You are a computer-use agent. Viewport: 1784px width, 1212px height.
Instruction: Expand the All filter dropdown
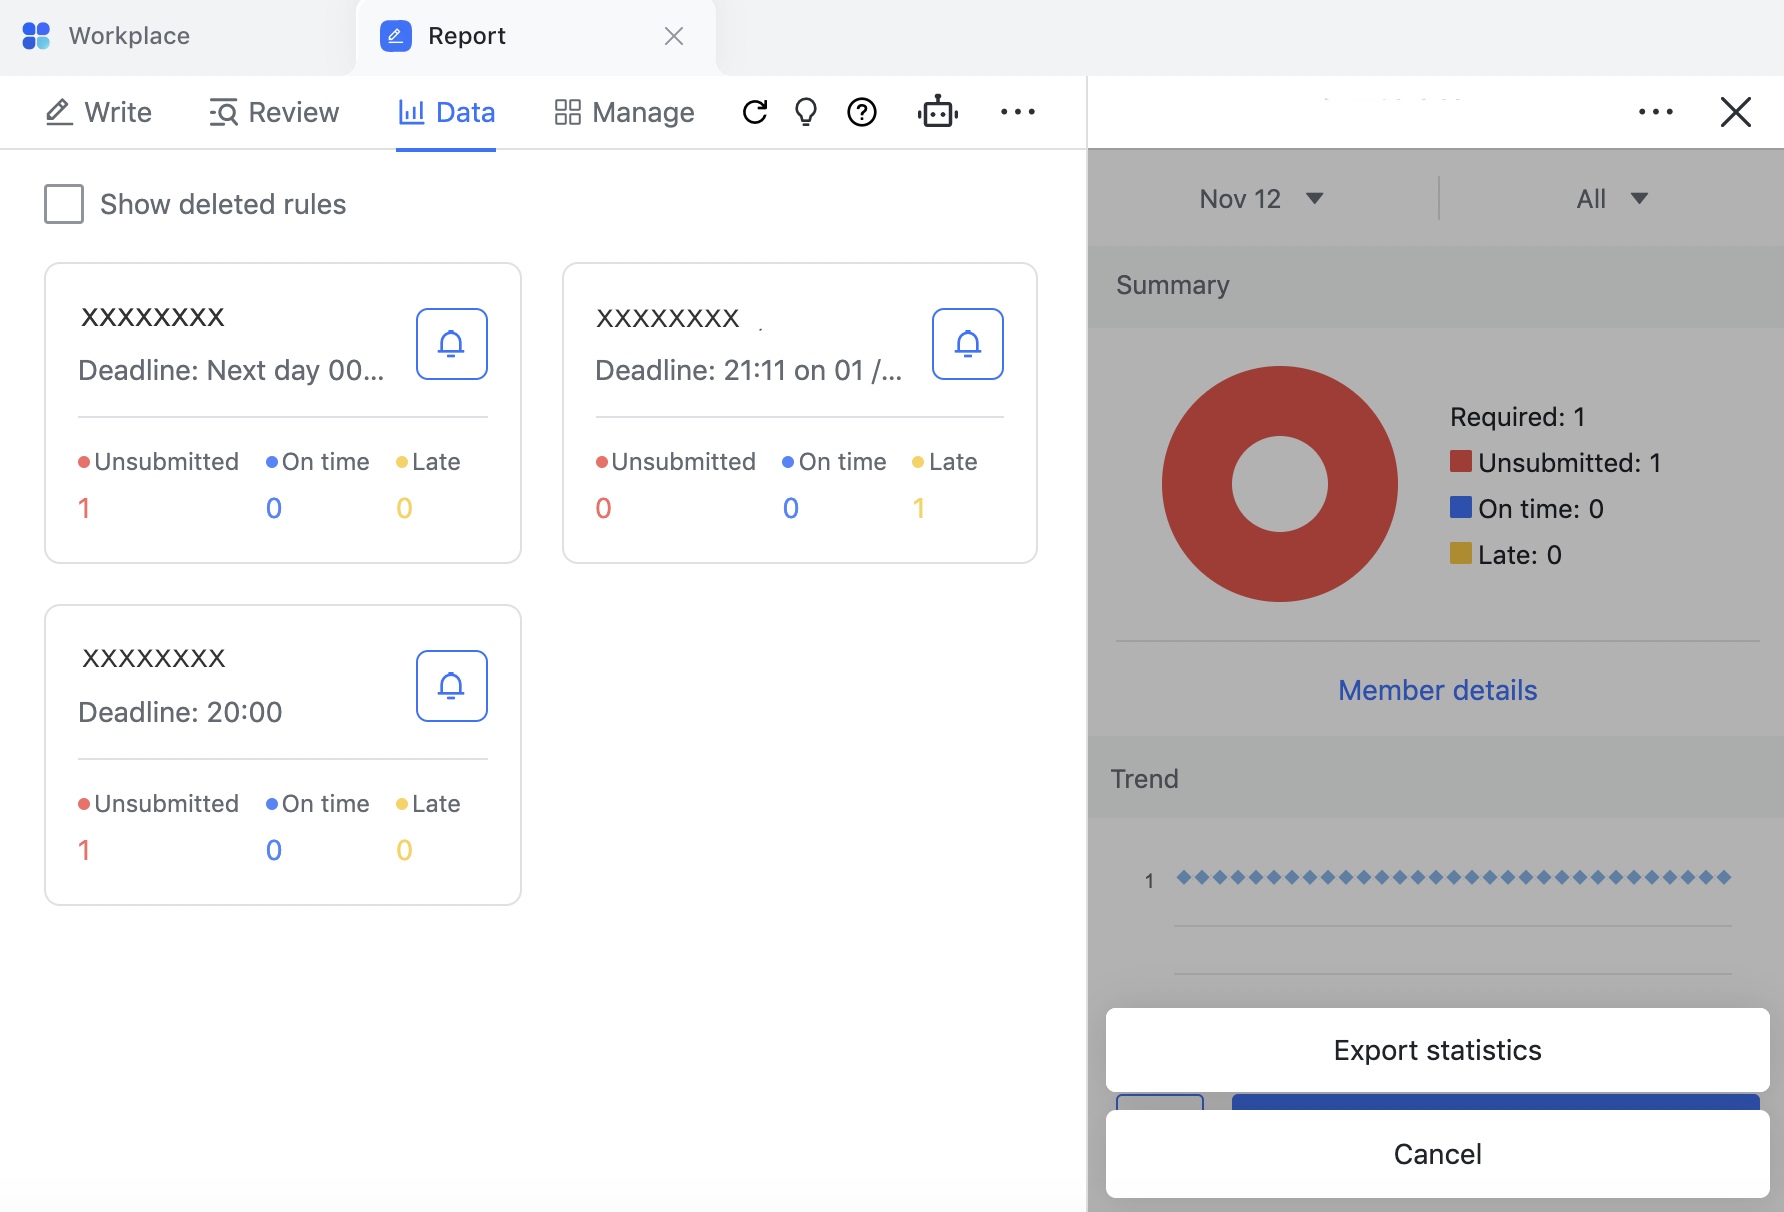(1611, 199)
